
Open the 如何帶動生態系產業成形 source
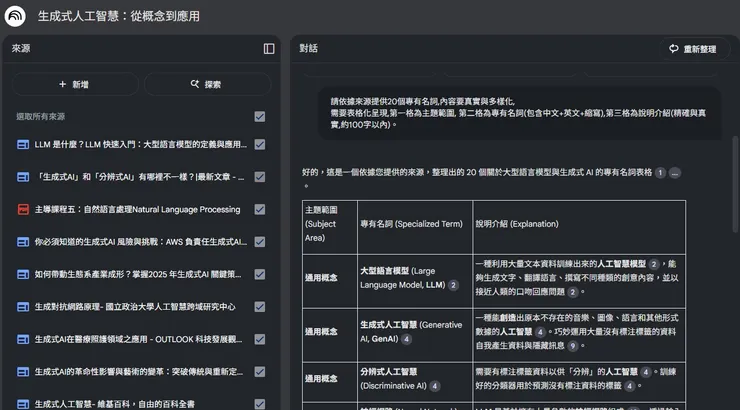click(x=138, y=275)
